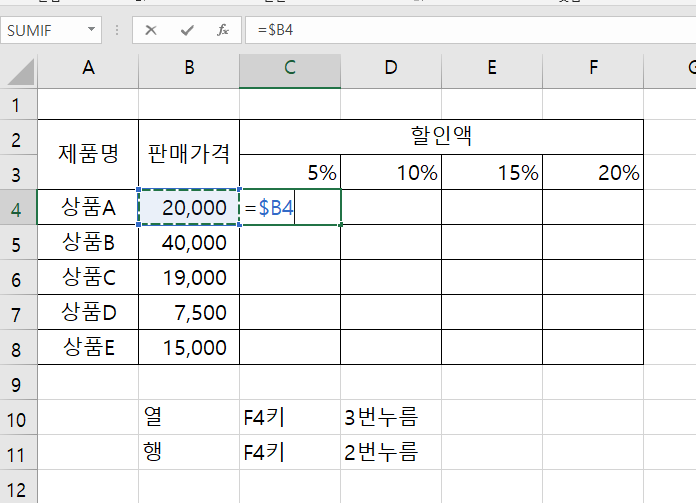The width and height of the screenshot is (696, 503).
Task: Click the 상품D cell
Action: 88,313
